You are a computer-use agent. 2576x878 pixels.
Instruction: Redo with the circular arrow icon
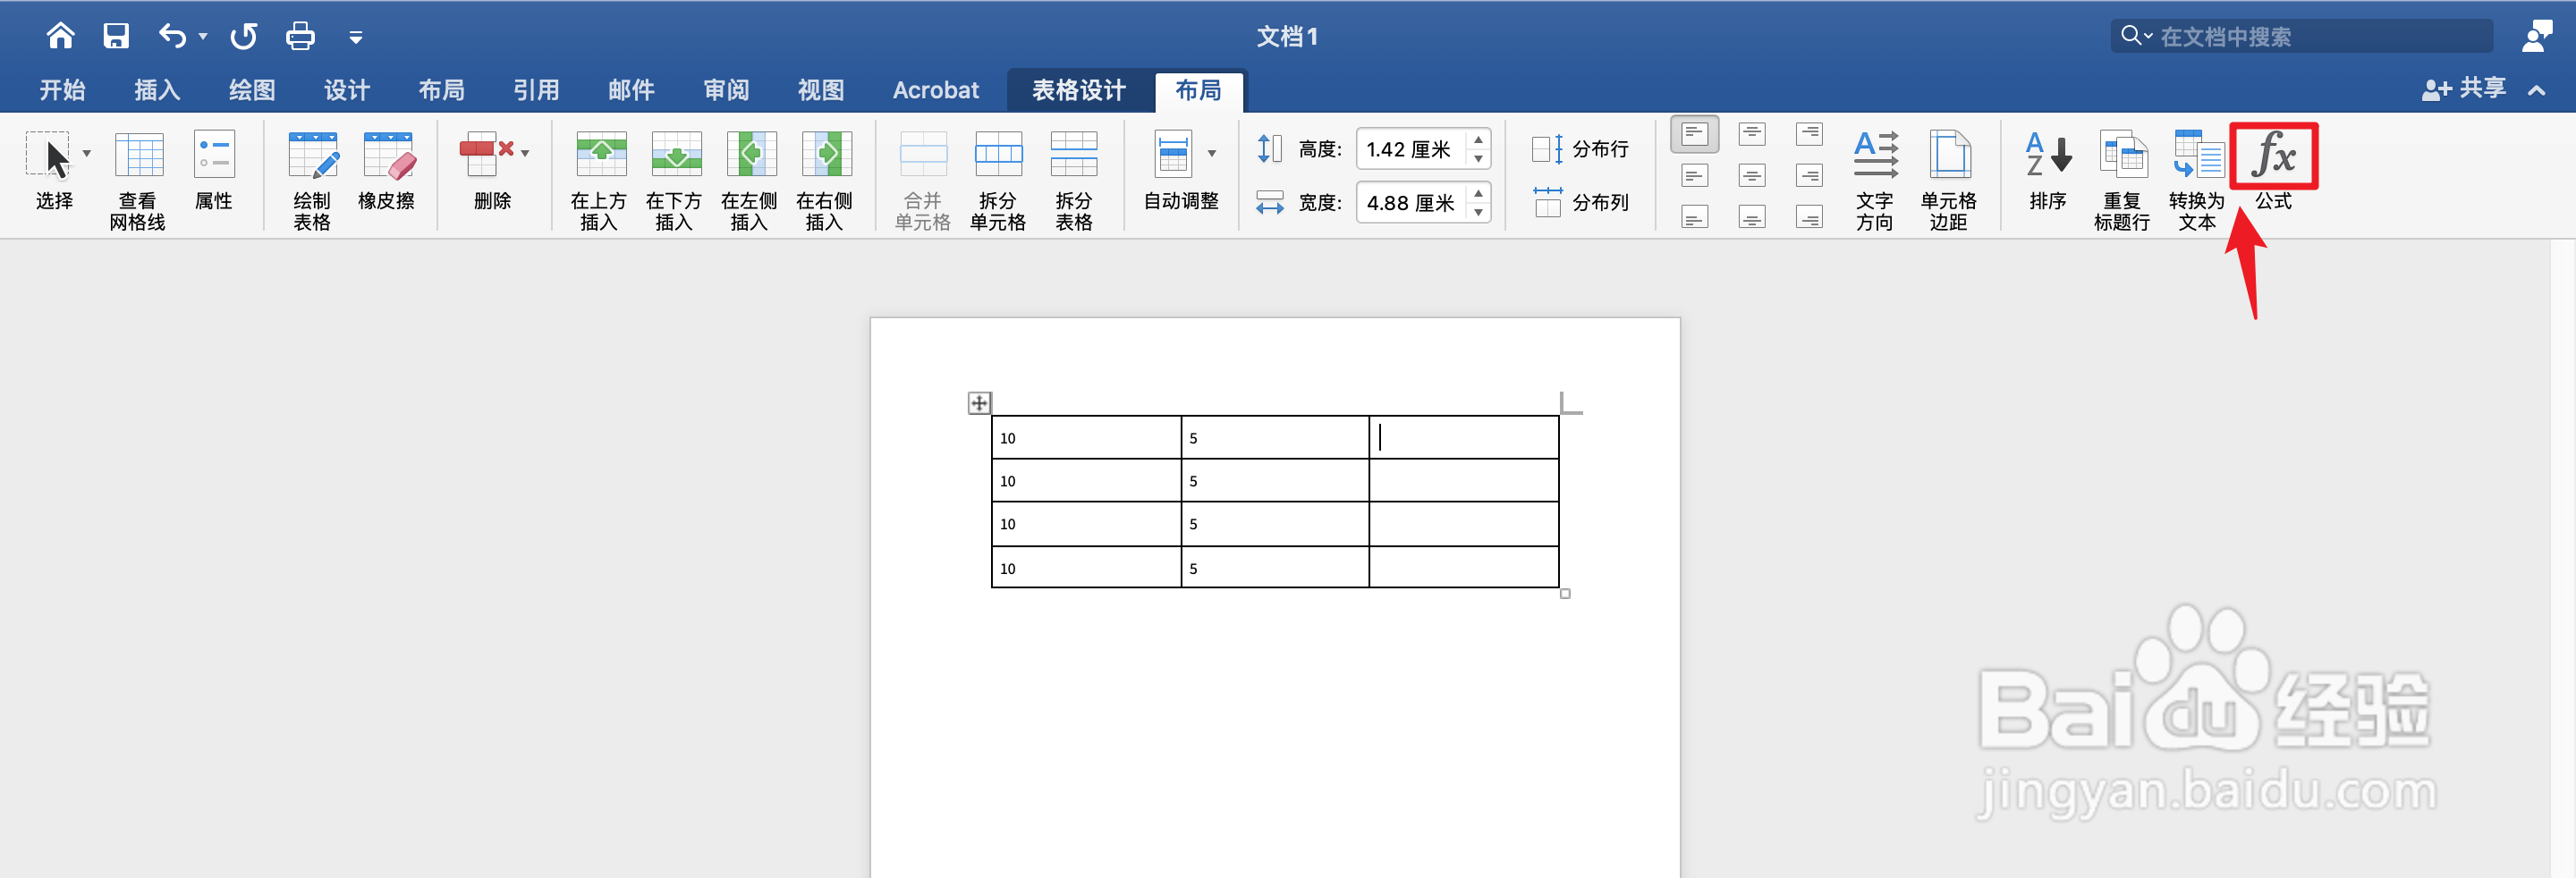[243, 37]
